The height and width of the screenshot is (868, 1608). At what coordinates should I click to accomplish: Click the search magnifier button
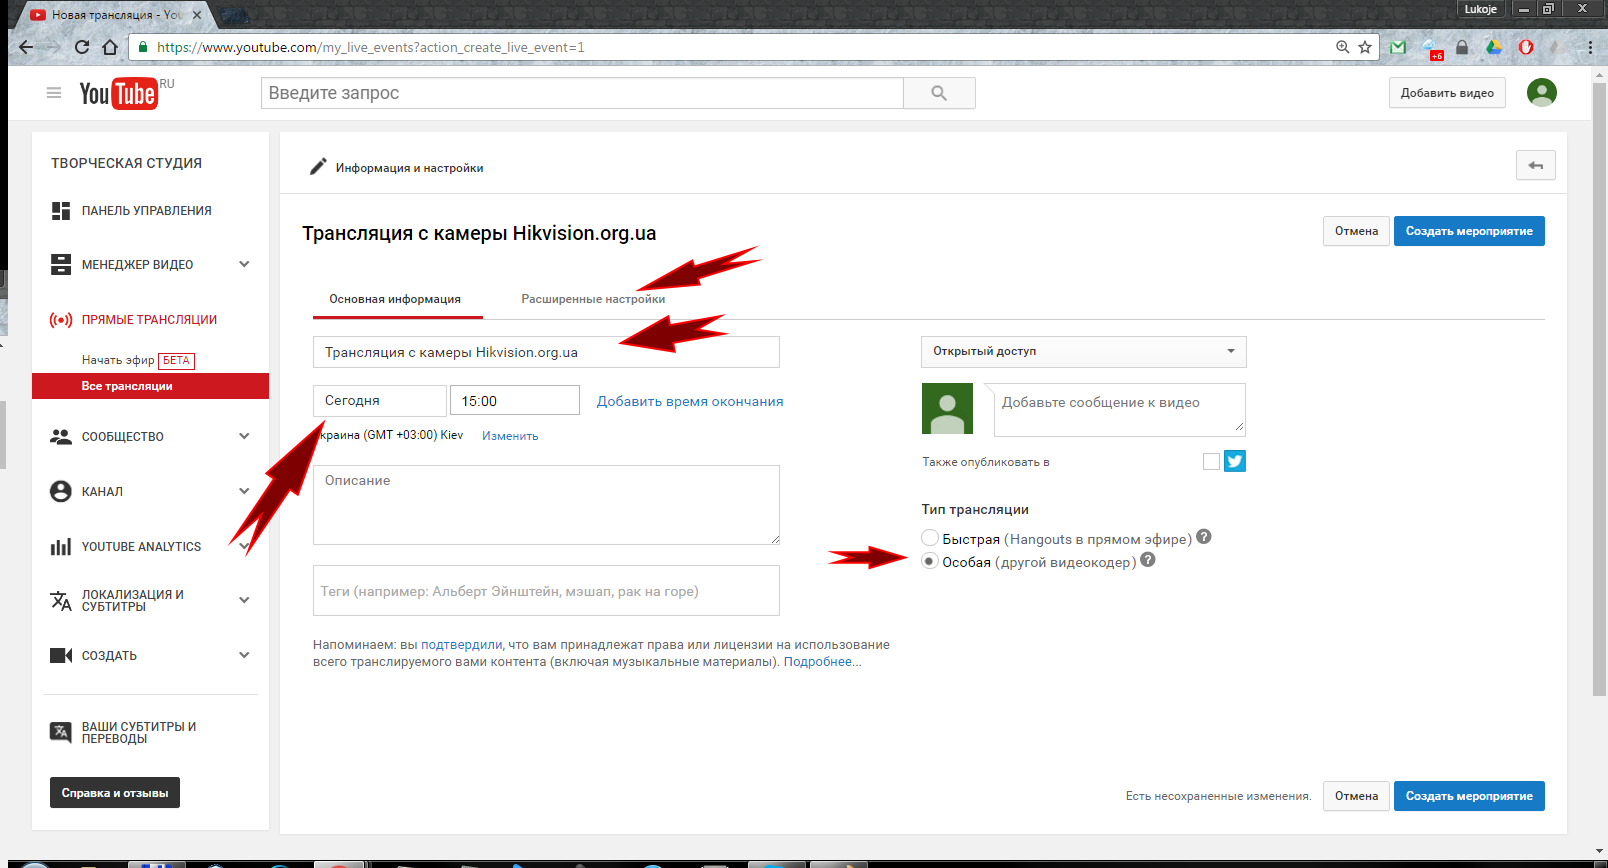938,93
